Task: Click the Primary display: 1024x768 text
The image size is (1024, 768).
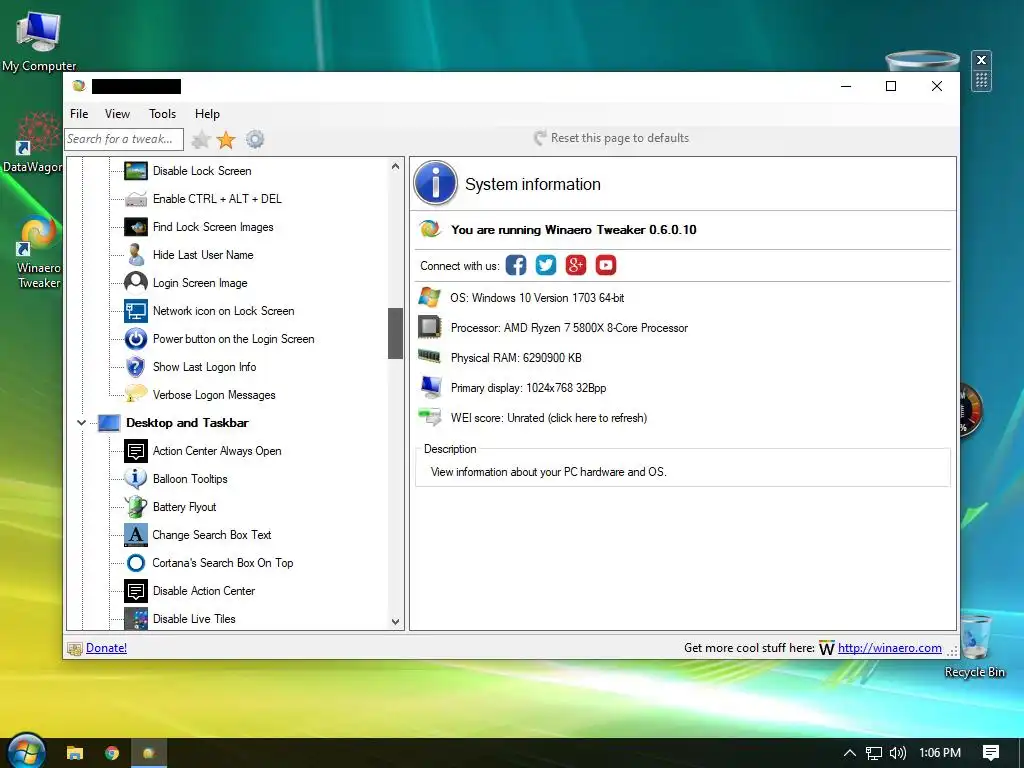Action: 528,388
